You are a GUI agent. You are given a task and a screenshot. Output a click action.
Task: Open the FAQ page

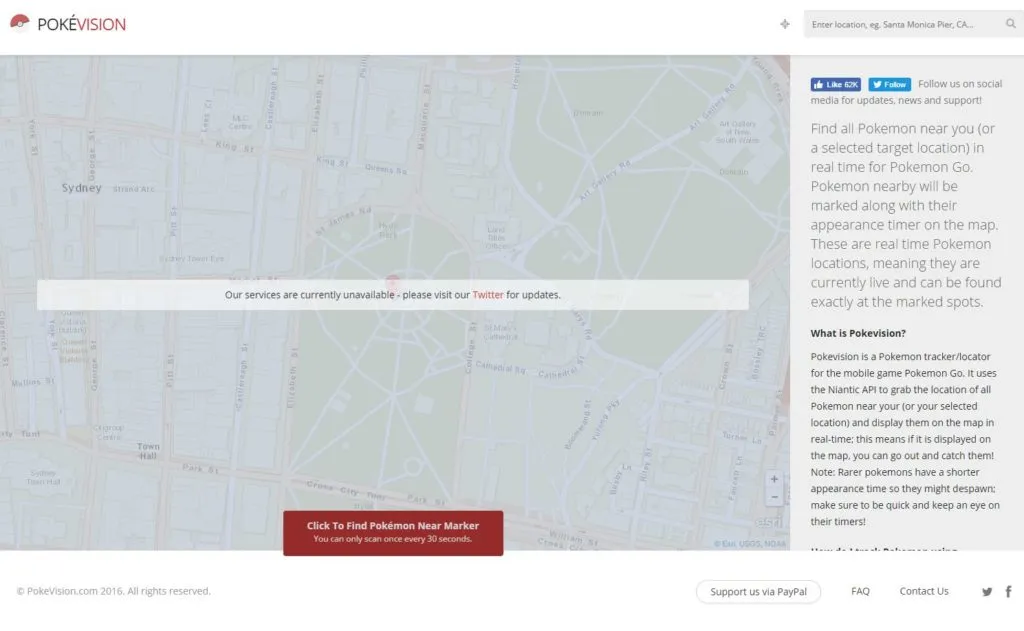860,591
